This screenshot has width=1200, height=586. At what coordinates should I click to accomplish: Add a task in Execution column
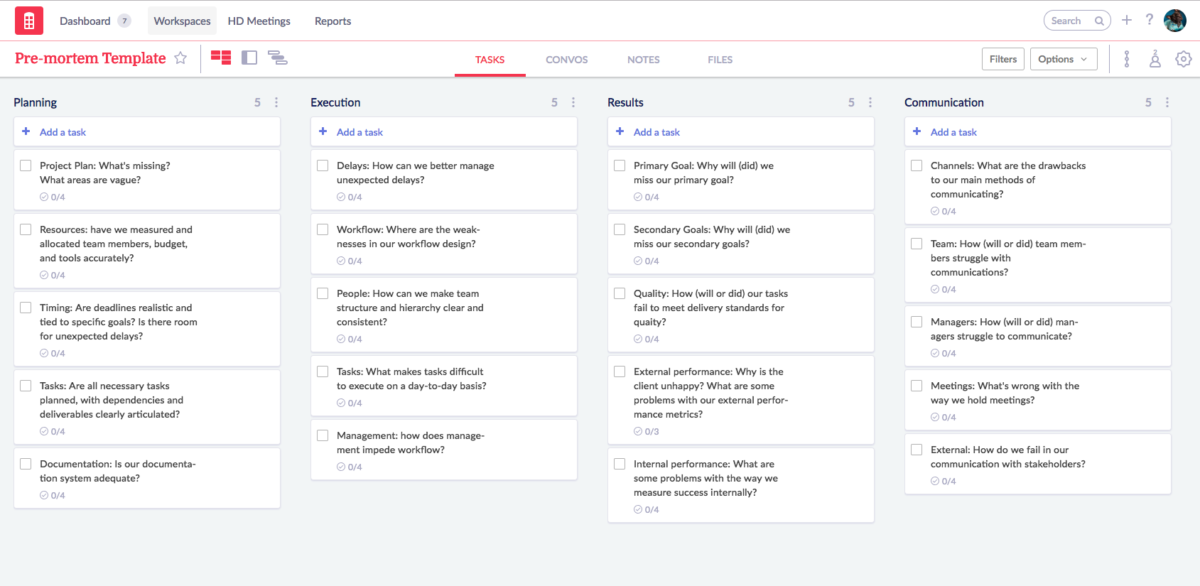point(359,132)
